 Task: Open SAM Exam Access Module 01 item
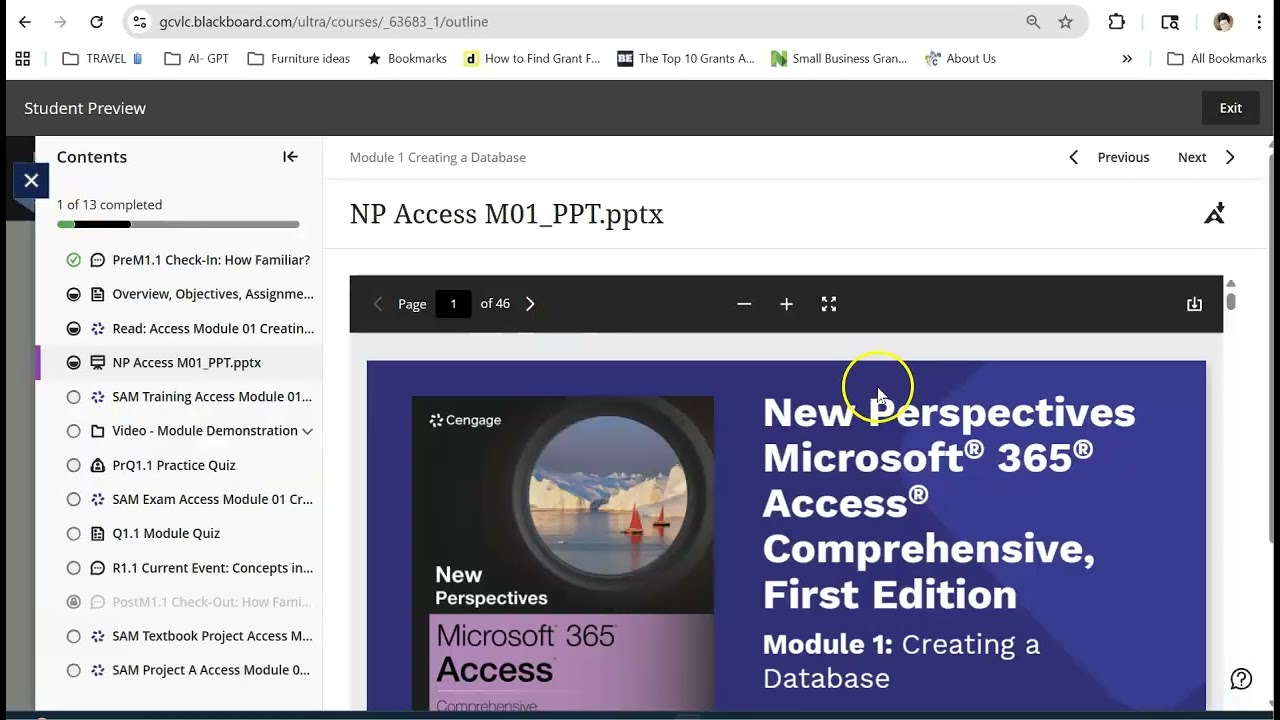pyautogui.click(x=212, y=499)
